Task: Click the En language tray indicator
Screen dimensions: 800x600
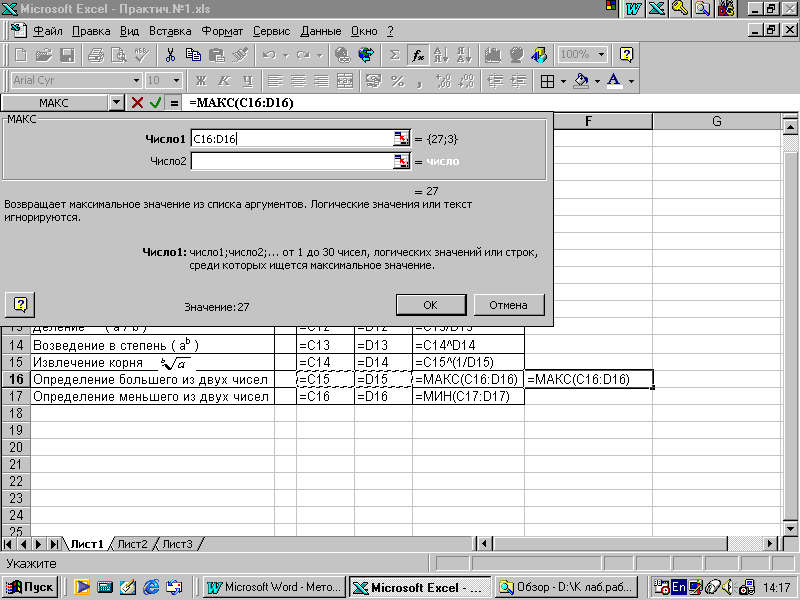Action: [679, 587]
